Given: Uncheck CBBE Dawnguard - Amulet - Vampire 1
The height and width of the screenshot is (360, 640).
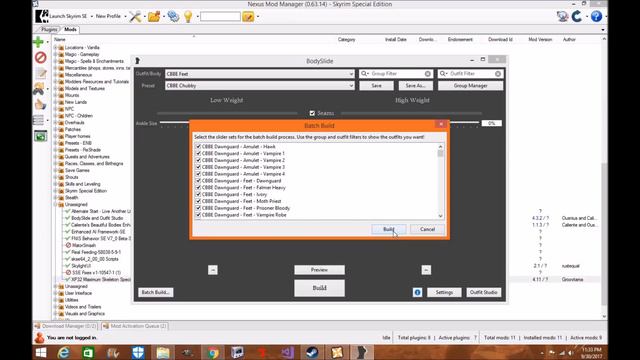Looking at the screenshot, I should [198, 153].
